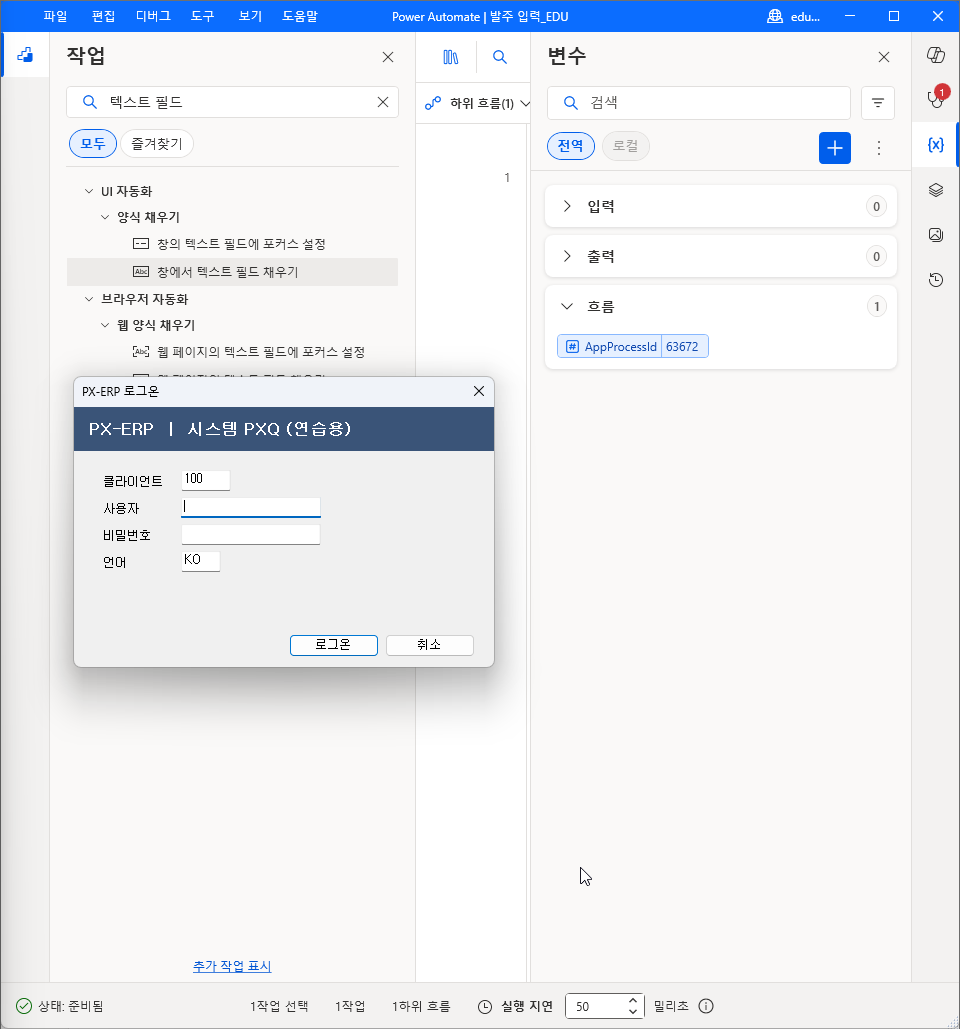Click the 로그온 button
The image size is (960, 1029).
pos(333,645)
